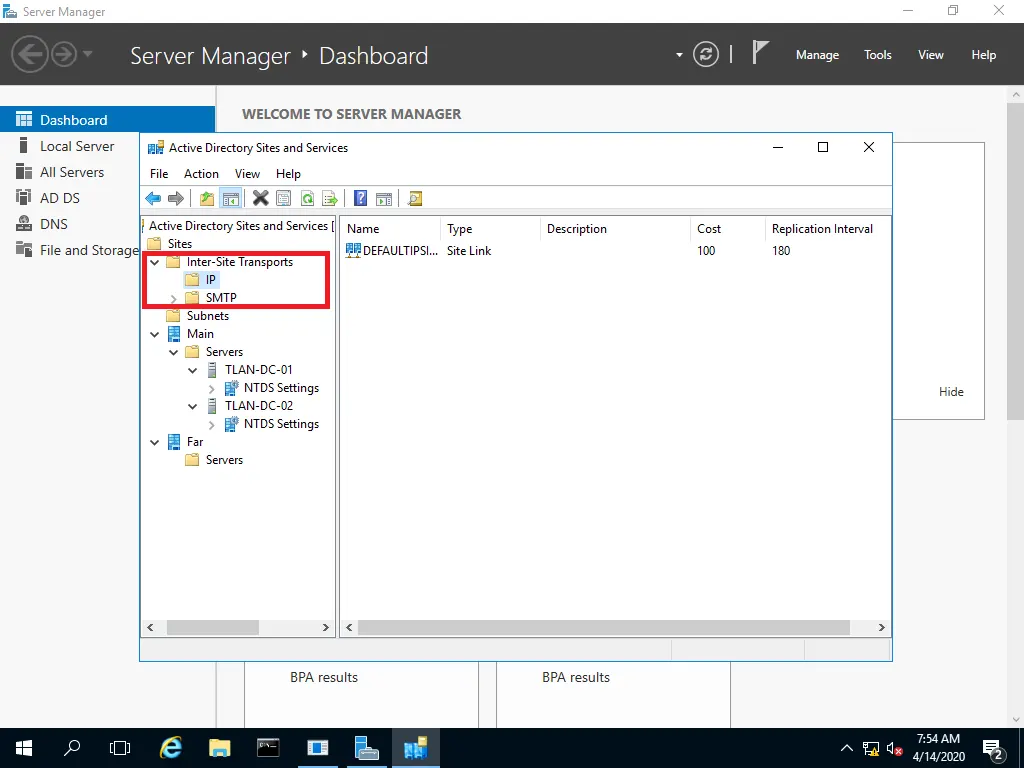Open the Action menu
Image resolution: width=1024 pixels, height=768 pixels.
pos(201,174)
